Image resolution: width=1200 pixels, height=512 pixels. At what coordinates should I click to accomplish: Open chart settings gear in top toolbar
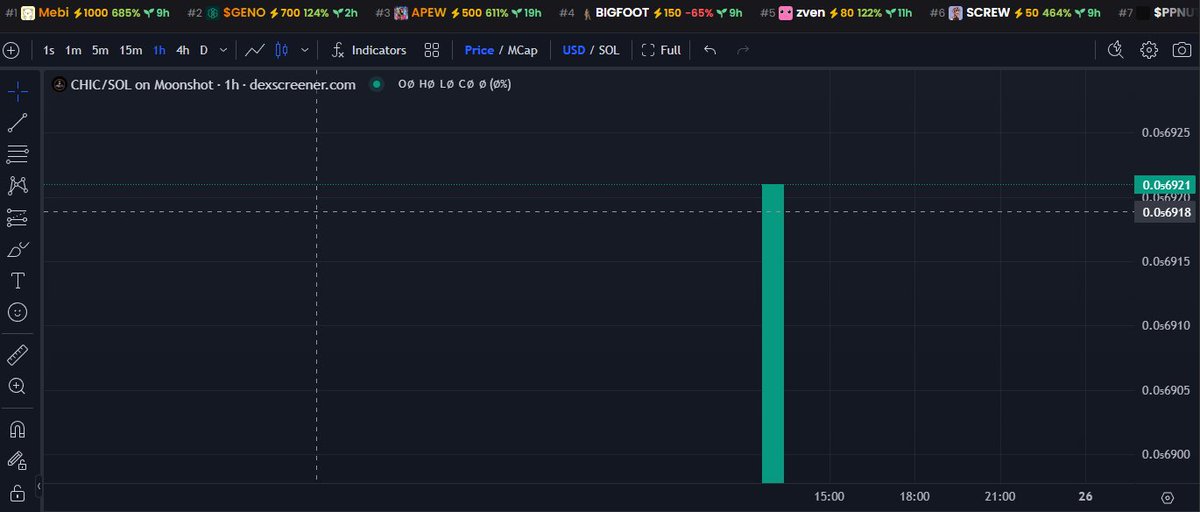coord(1149,50)
